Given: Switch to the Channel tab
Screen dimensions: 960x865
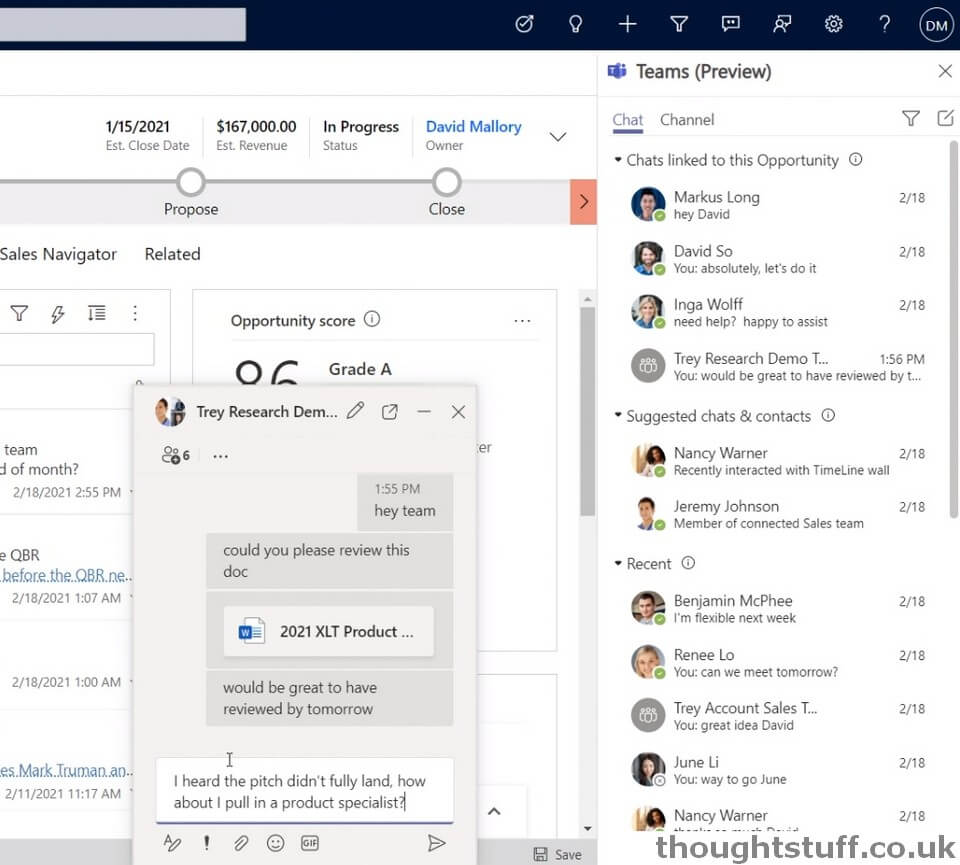Looking at the screenshot, I should click(x=687, y=120).
